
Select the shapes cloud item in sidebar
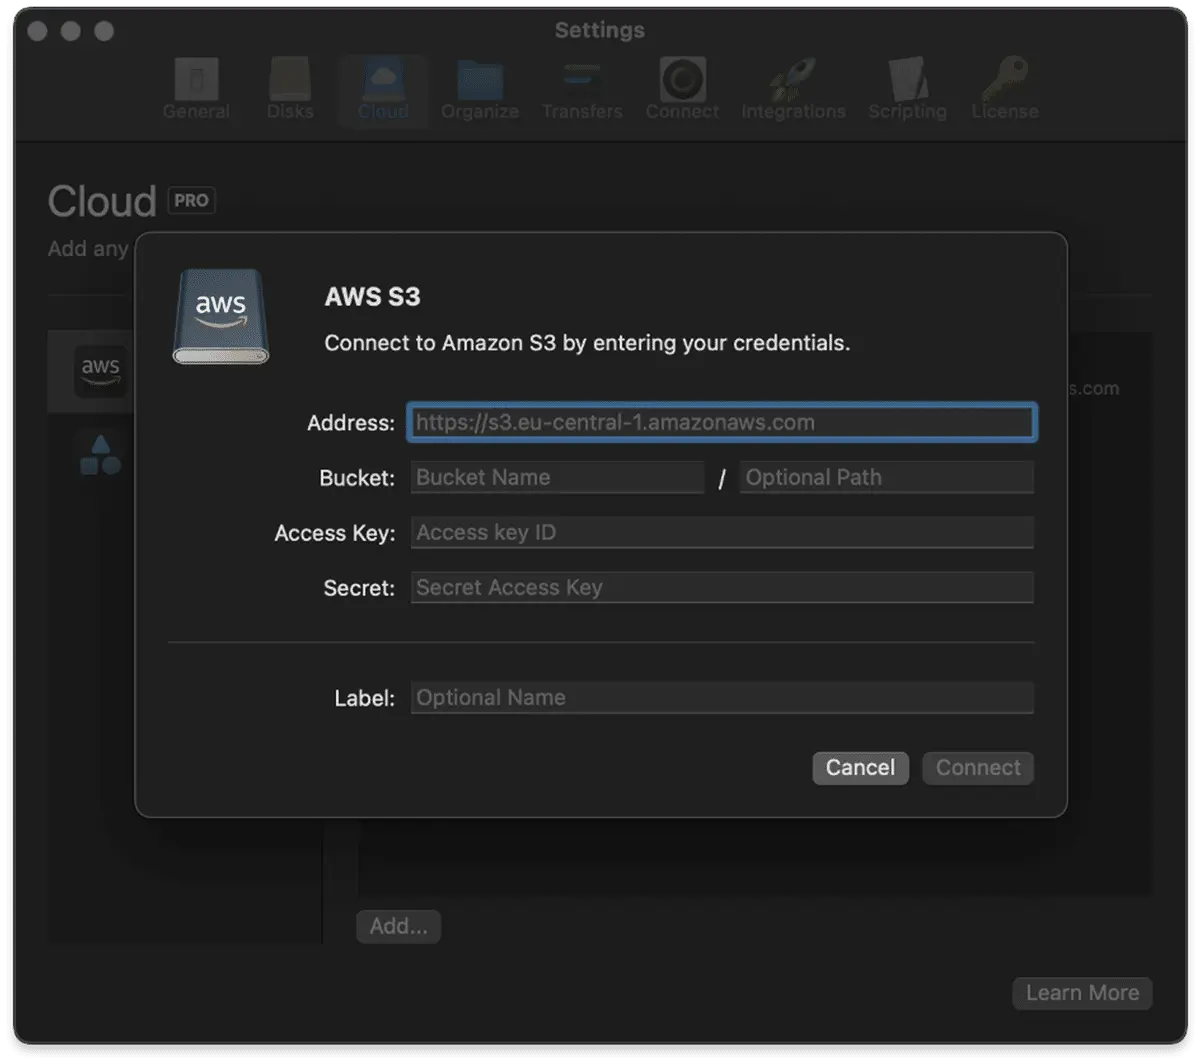(x=100, y=455)
